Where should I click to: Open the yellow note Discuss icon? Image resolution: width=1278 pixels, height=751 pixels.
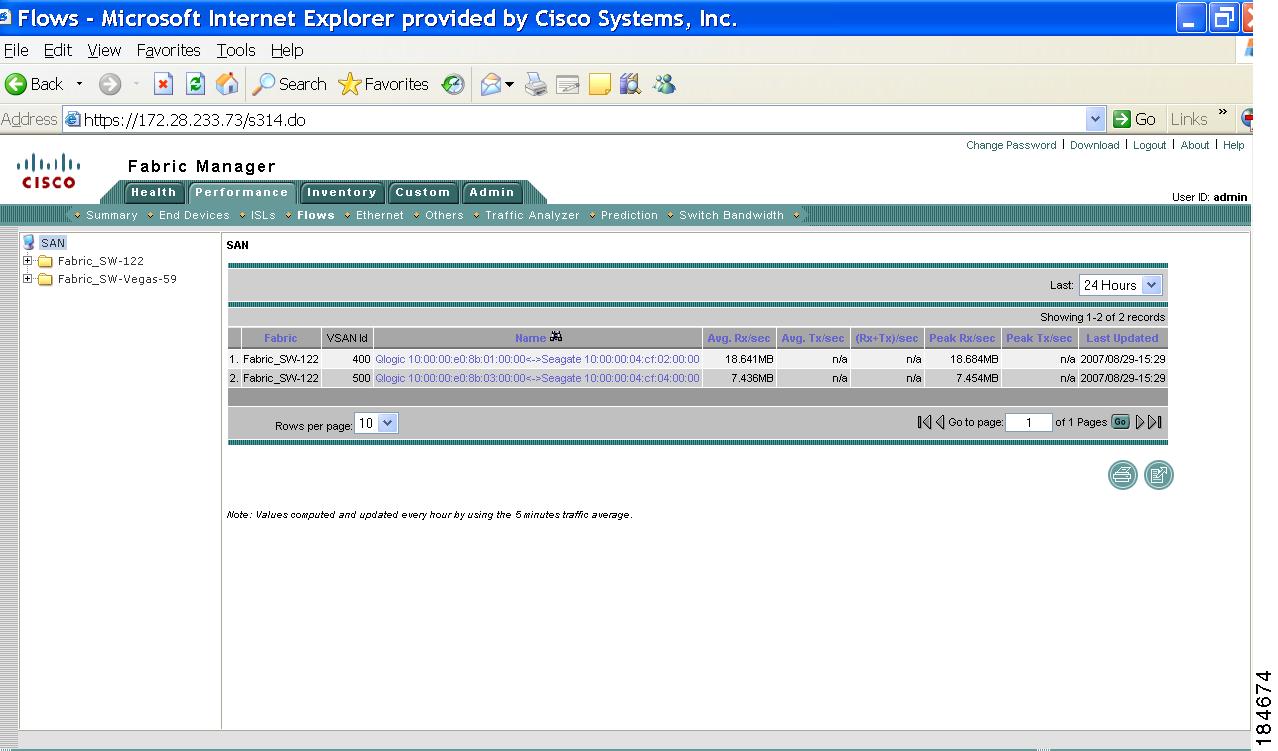point(599,85)
